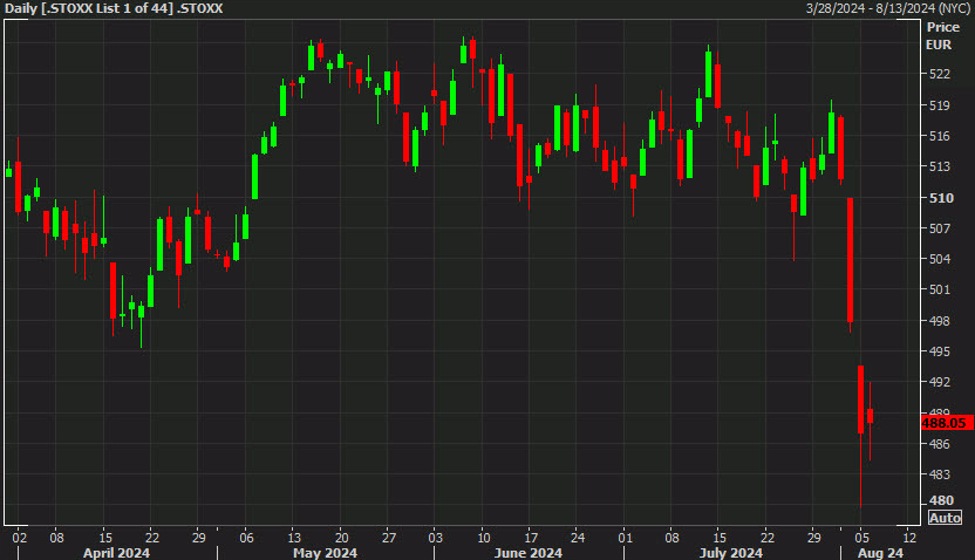This screenshot has width=975, height=560.
Task: Click the 02 date tick on the time axis
Action: coord(20,538)
